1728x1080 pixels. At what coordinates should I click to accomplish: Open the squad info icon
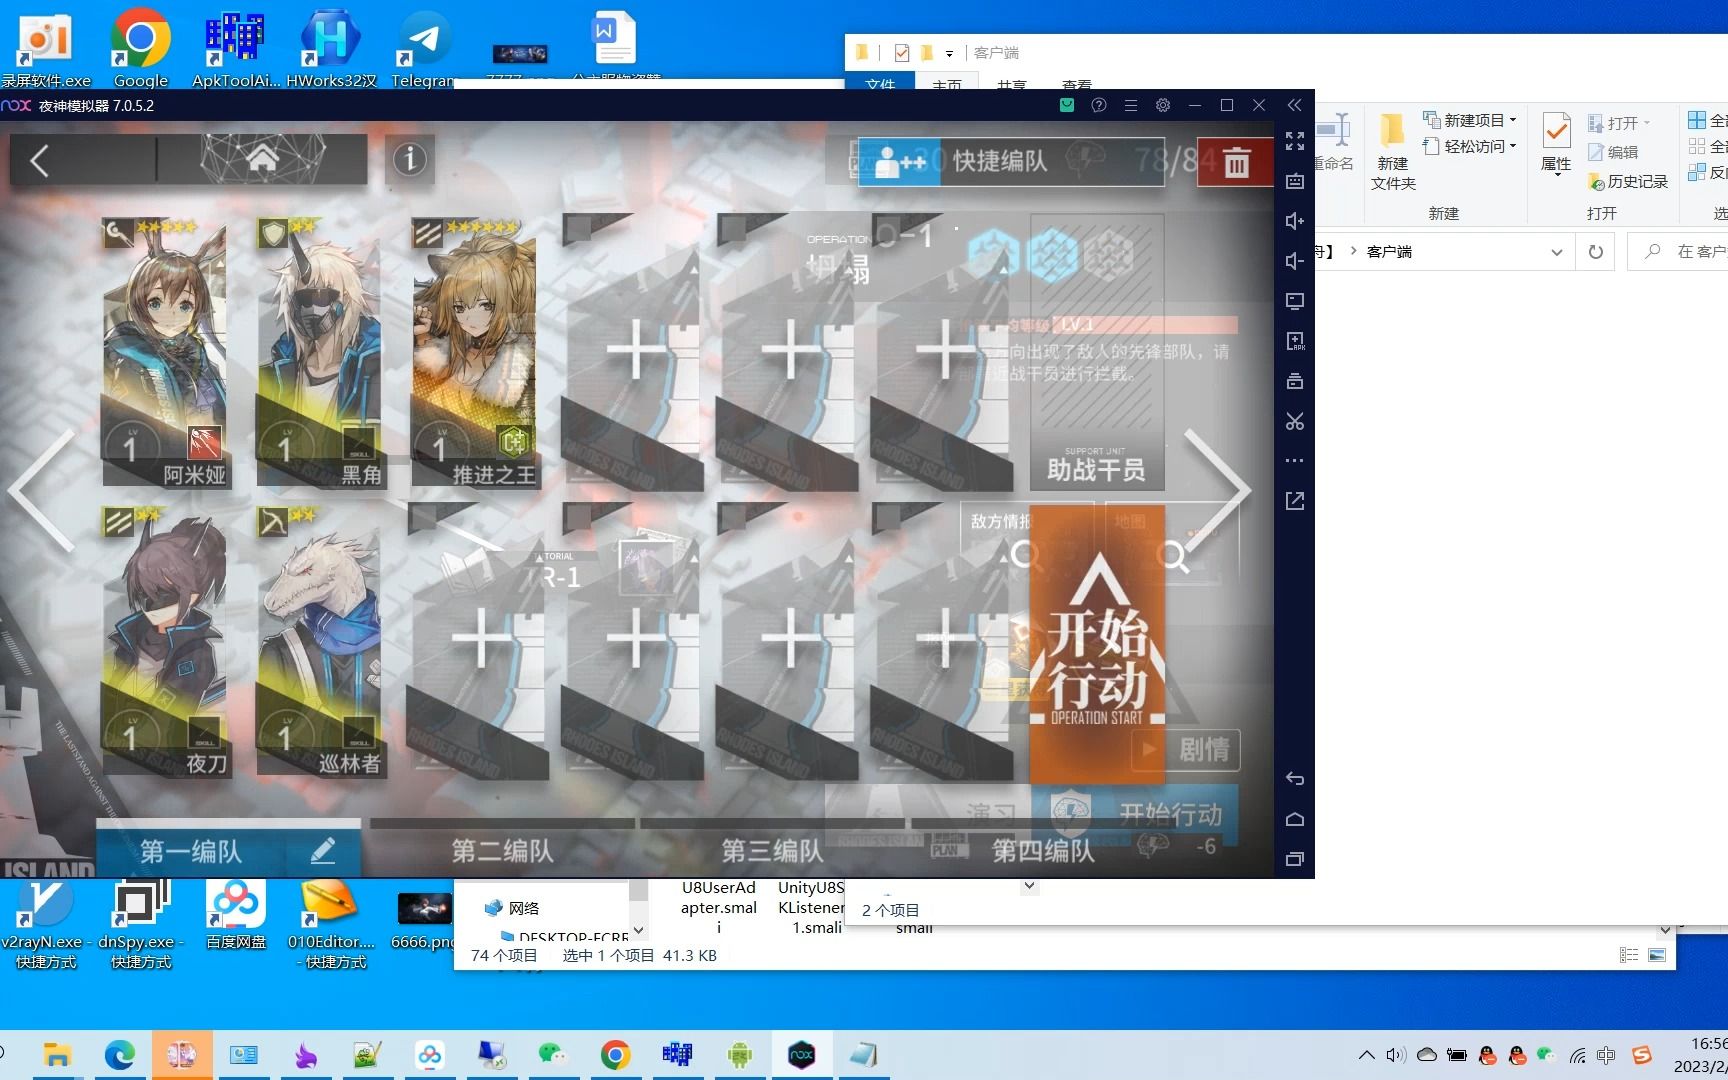(409, 159)
